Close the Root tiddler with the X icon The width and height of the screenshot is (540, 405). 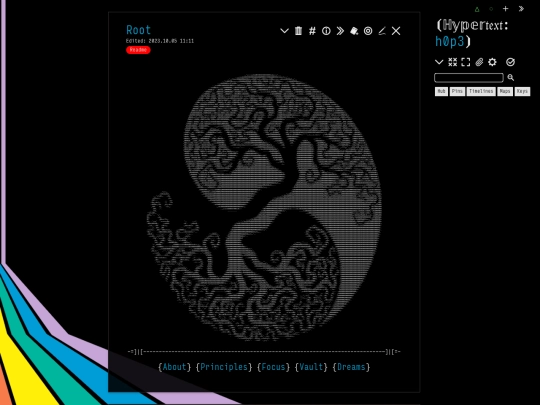point(396,31)
